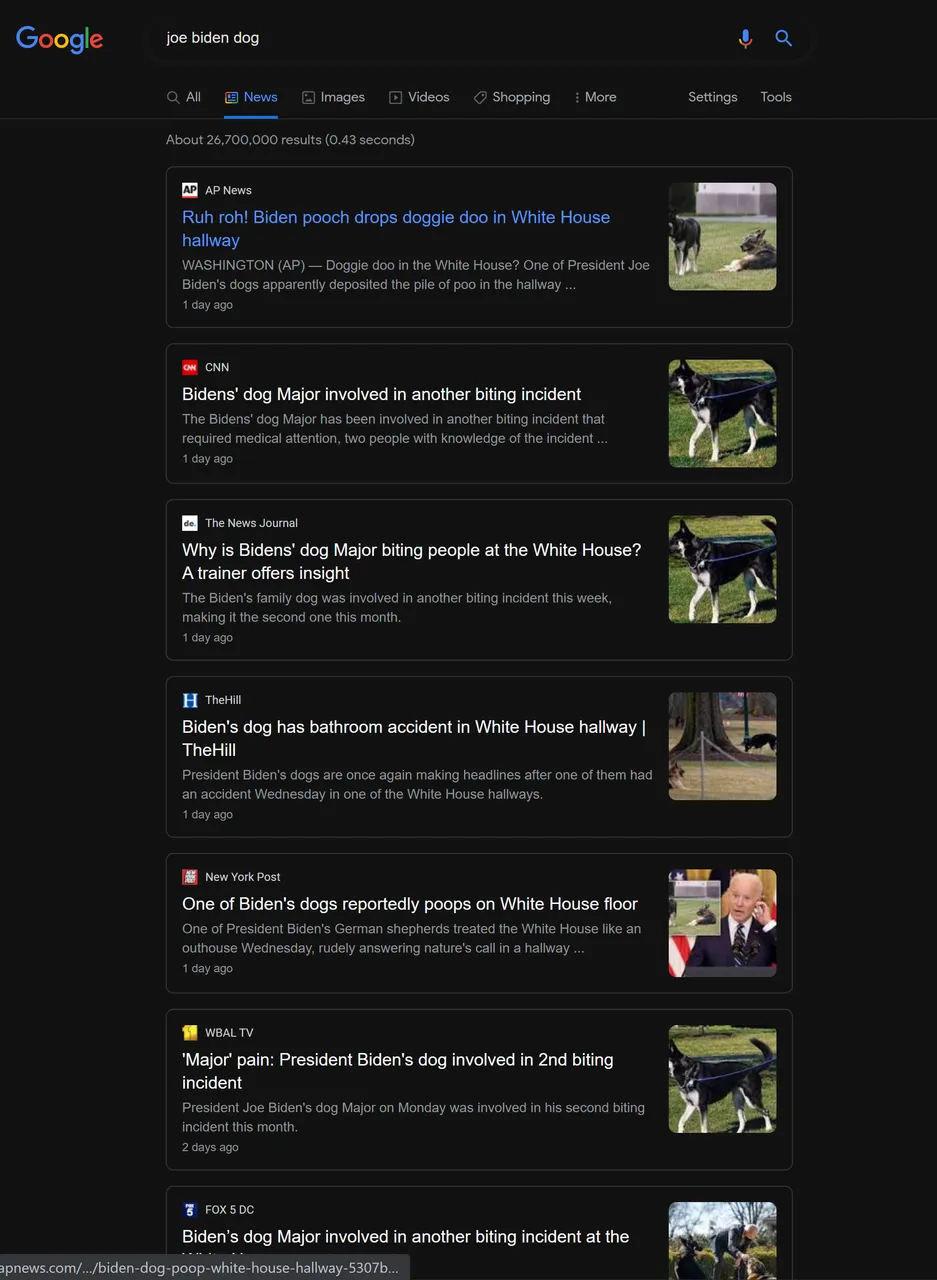Open the Tools options
Screen dimensions: 937x1280
click(x=776, y=97)
